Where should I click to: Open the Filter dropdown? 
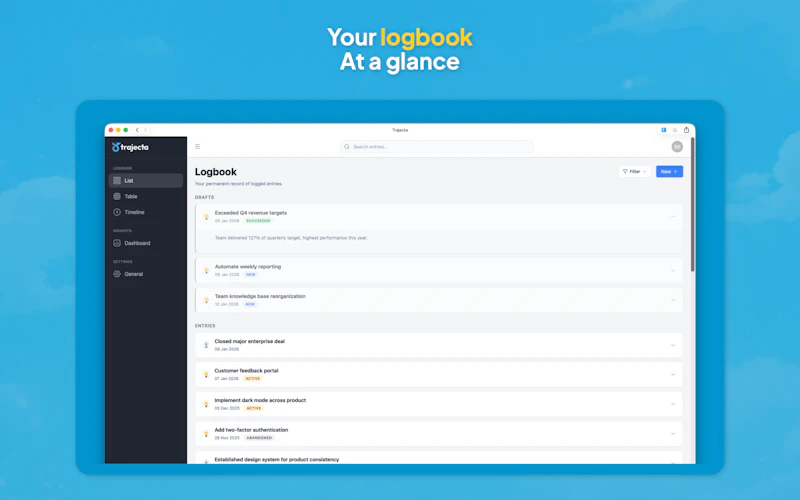coord(635,172)
